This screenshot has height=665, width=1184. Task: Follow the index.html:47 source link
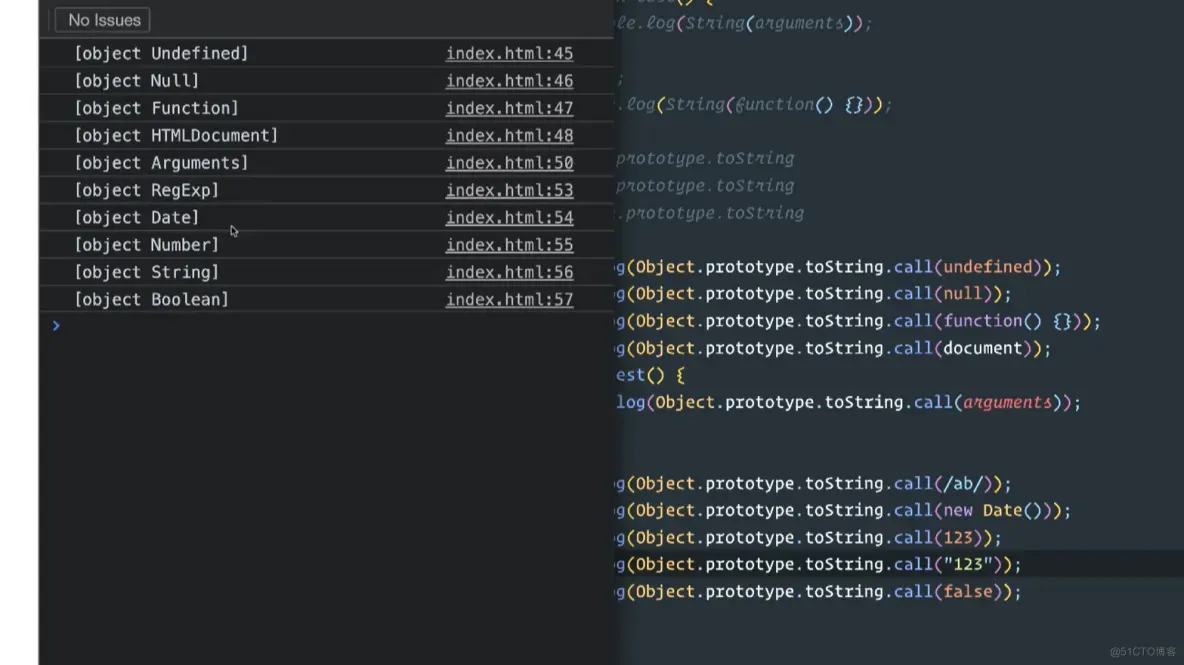(509, 108)
